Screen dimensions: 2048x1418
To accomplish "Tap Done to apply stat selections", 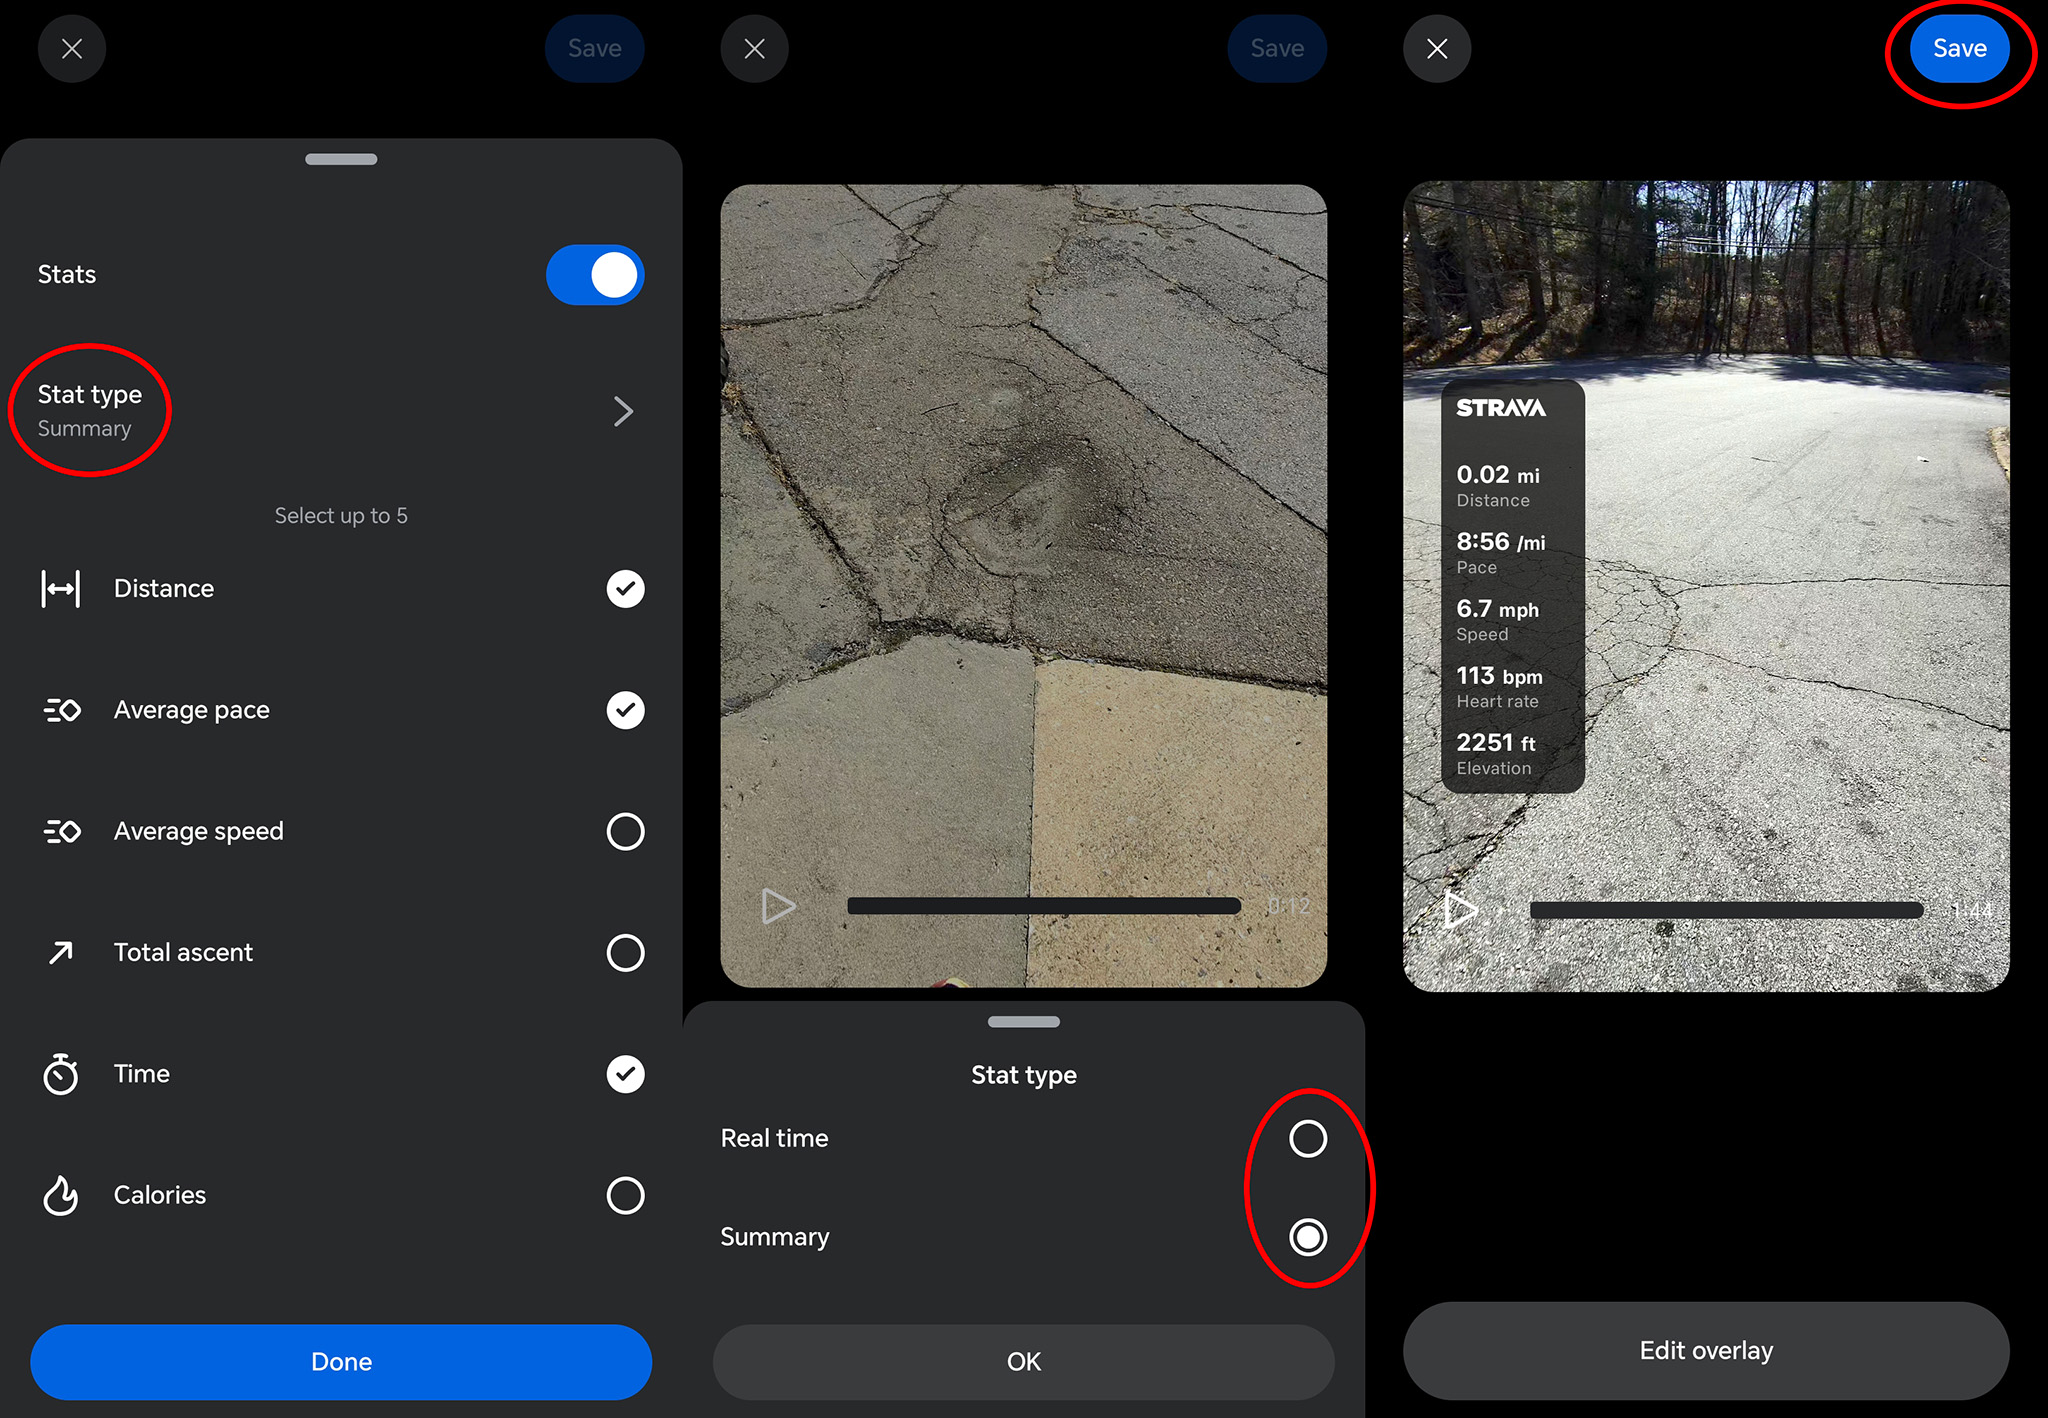I will (x=341, y=1361).
